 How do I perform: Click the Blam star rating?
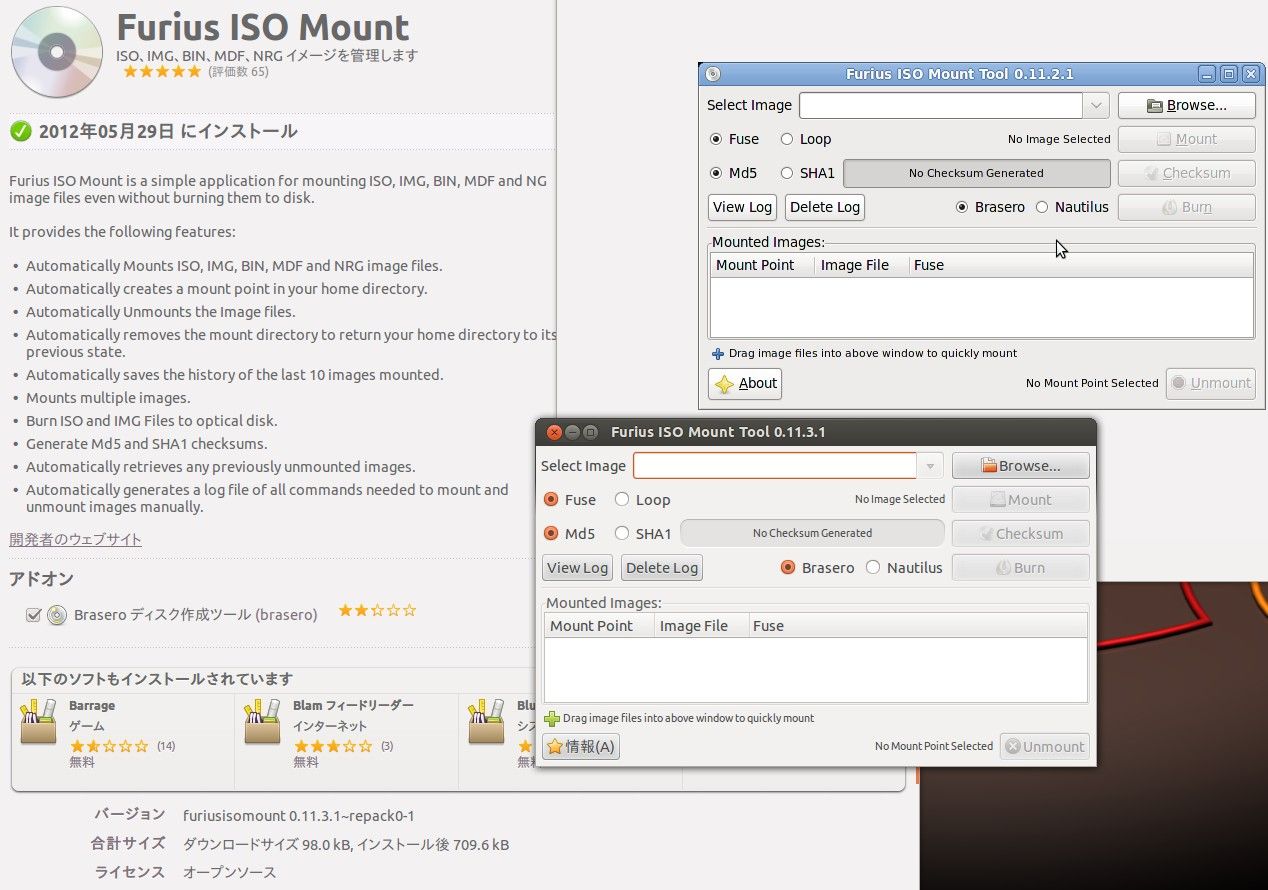point(333,746)
